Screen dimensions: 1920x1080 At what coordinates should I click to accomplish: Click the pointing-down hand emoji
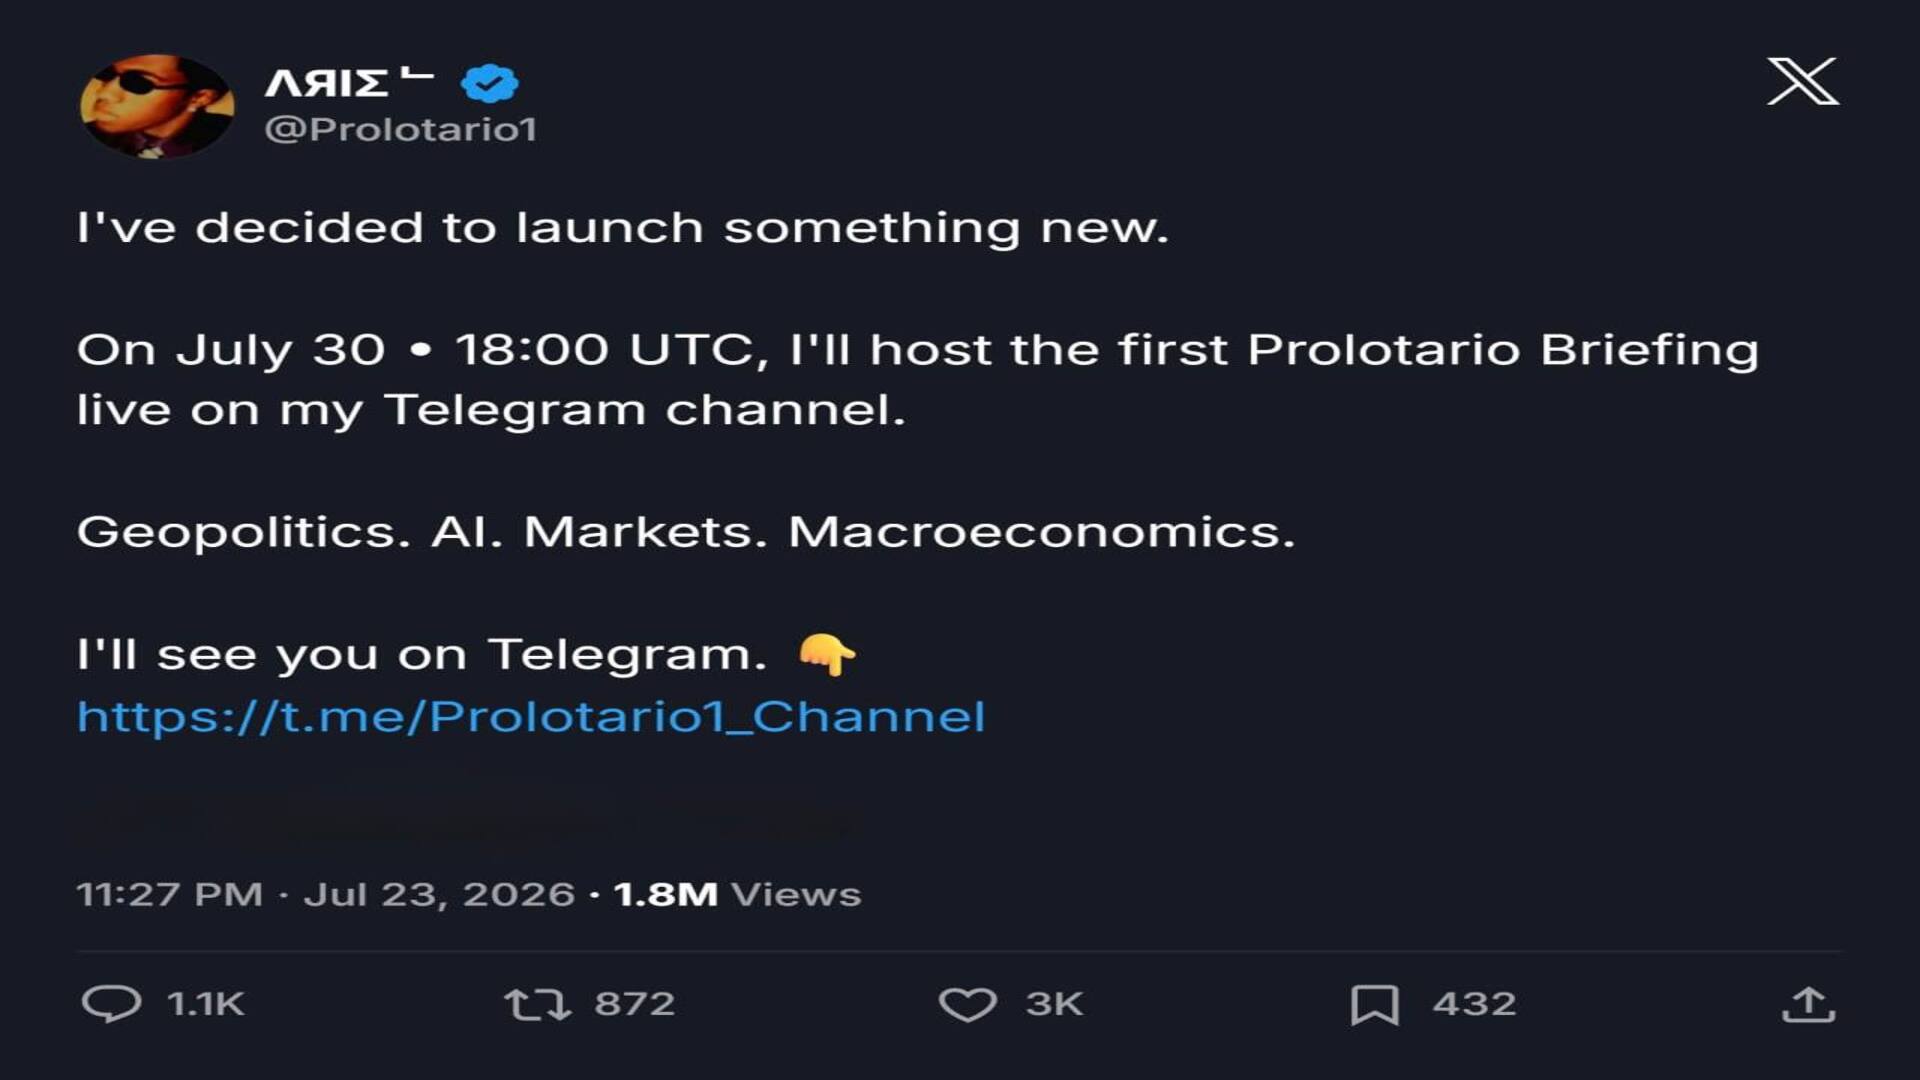[x=827, y=655]
